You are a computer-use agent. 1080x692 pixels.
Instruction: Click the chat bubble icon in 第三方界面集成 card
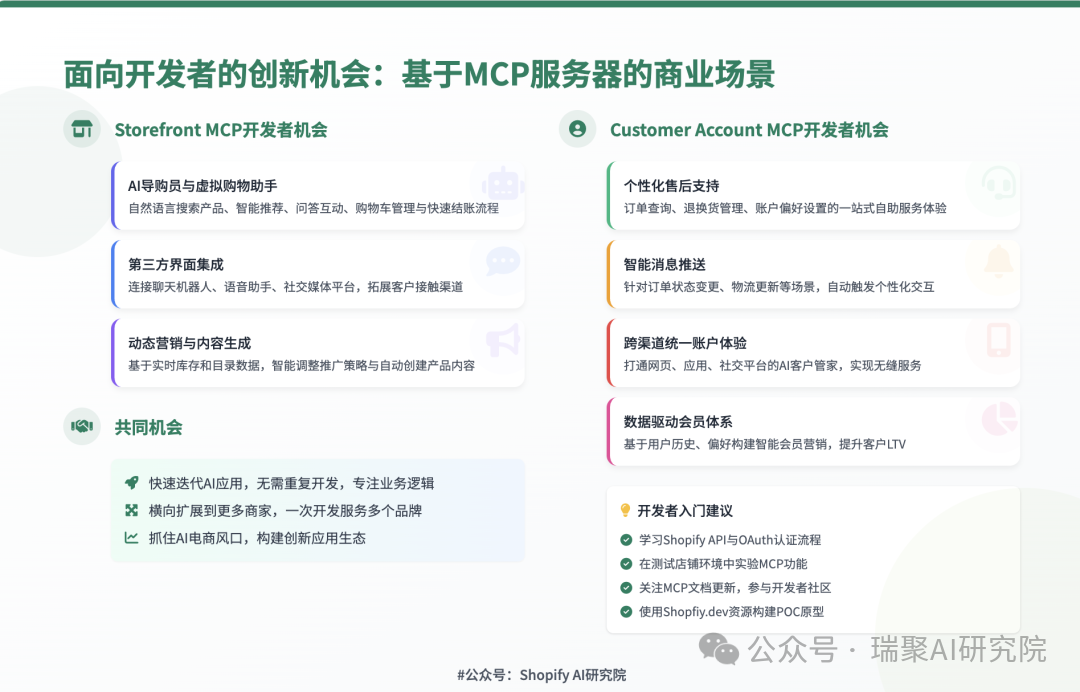pyautogui.click(x=503, y=262)
